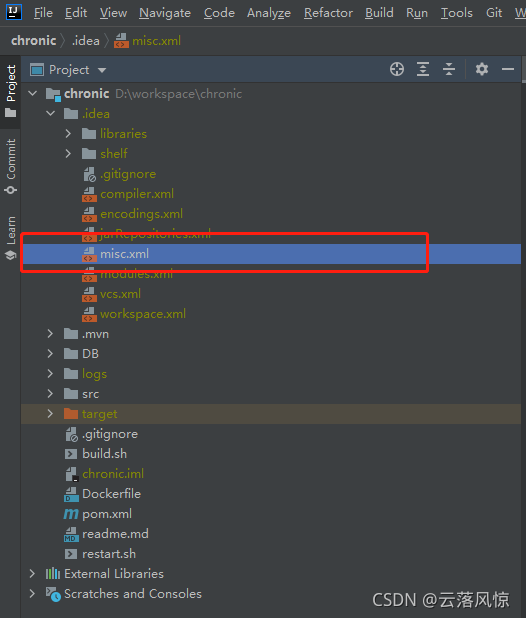This screenshot has height=618, width=526.
Task: Click the IntelliJ IDEA logo icon
Action: tap(13, 12)
